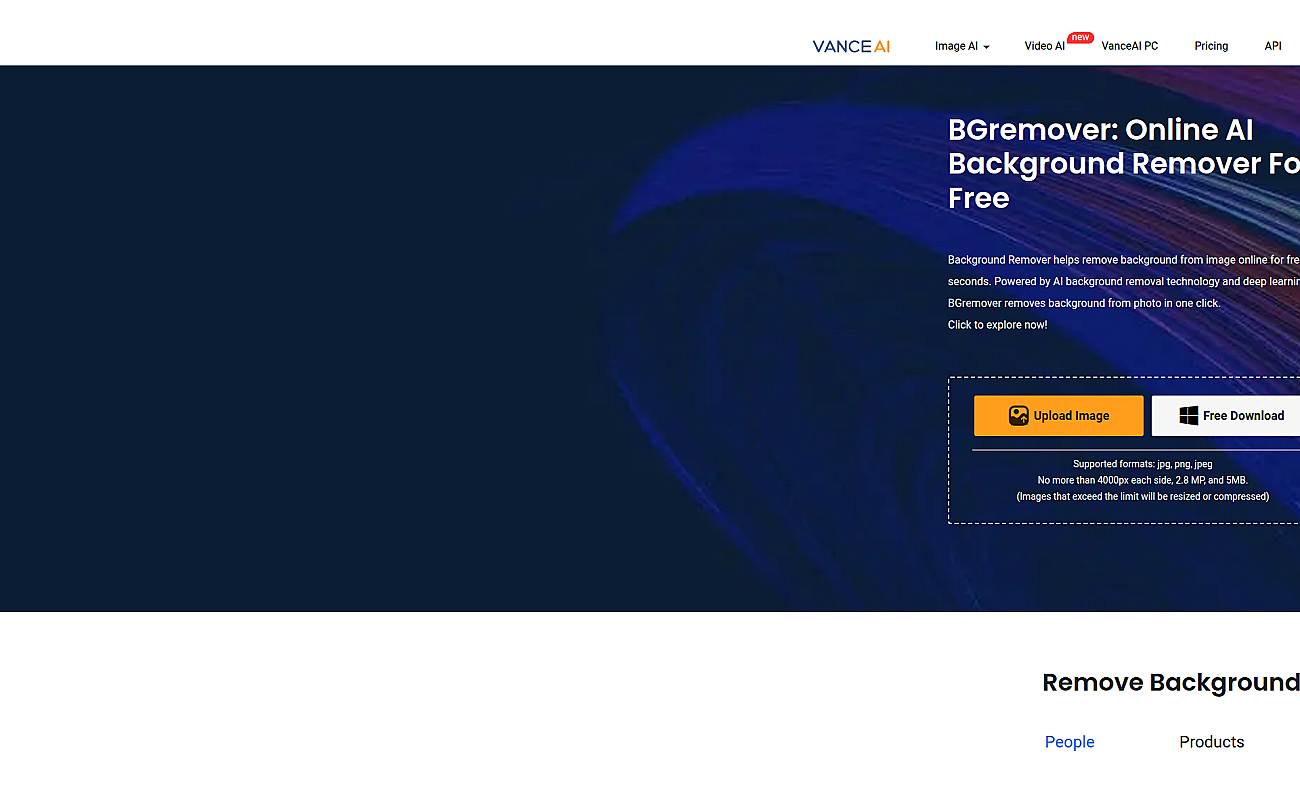Click the picture icon on Upload Image
Viewport: 1300px width, 788px height.
[1018, 416]
